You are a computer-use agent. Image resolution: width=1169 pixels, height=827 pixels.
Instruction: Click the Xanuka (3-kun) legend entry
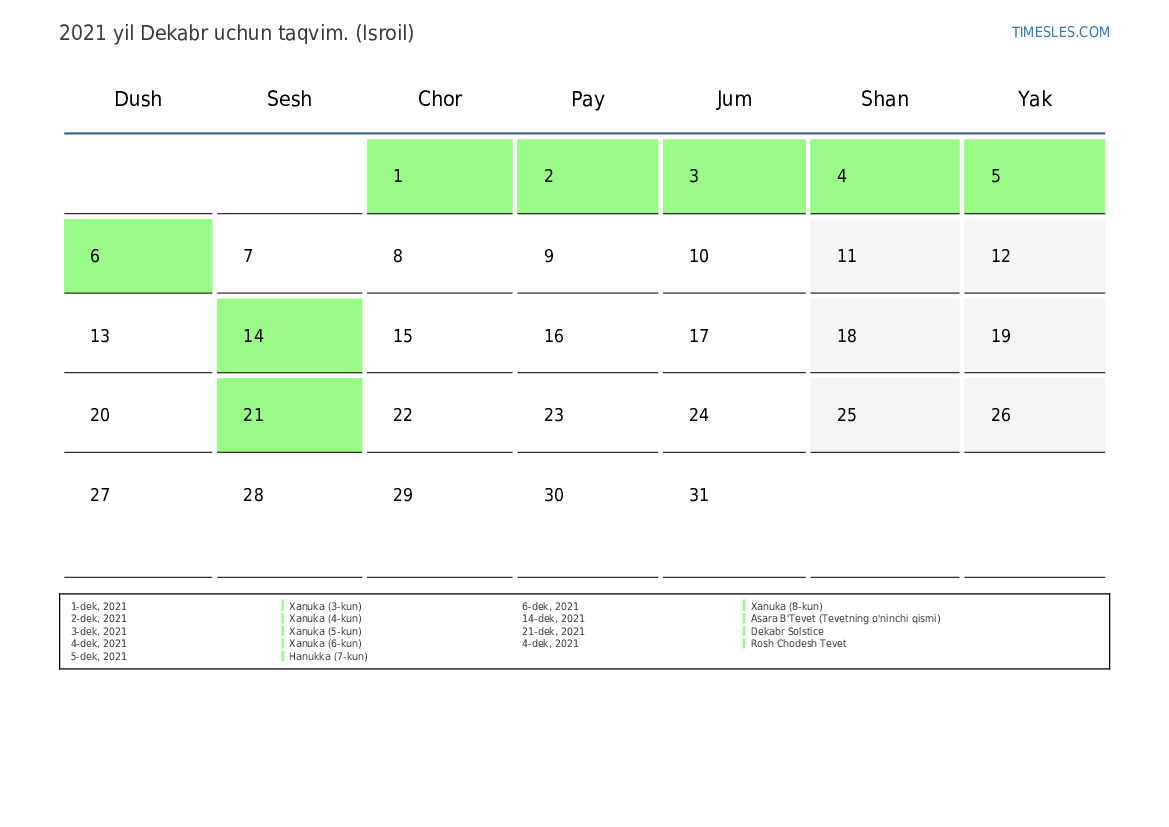click(x=325, y=606)
